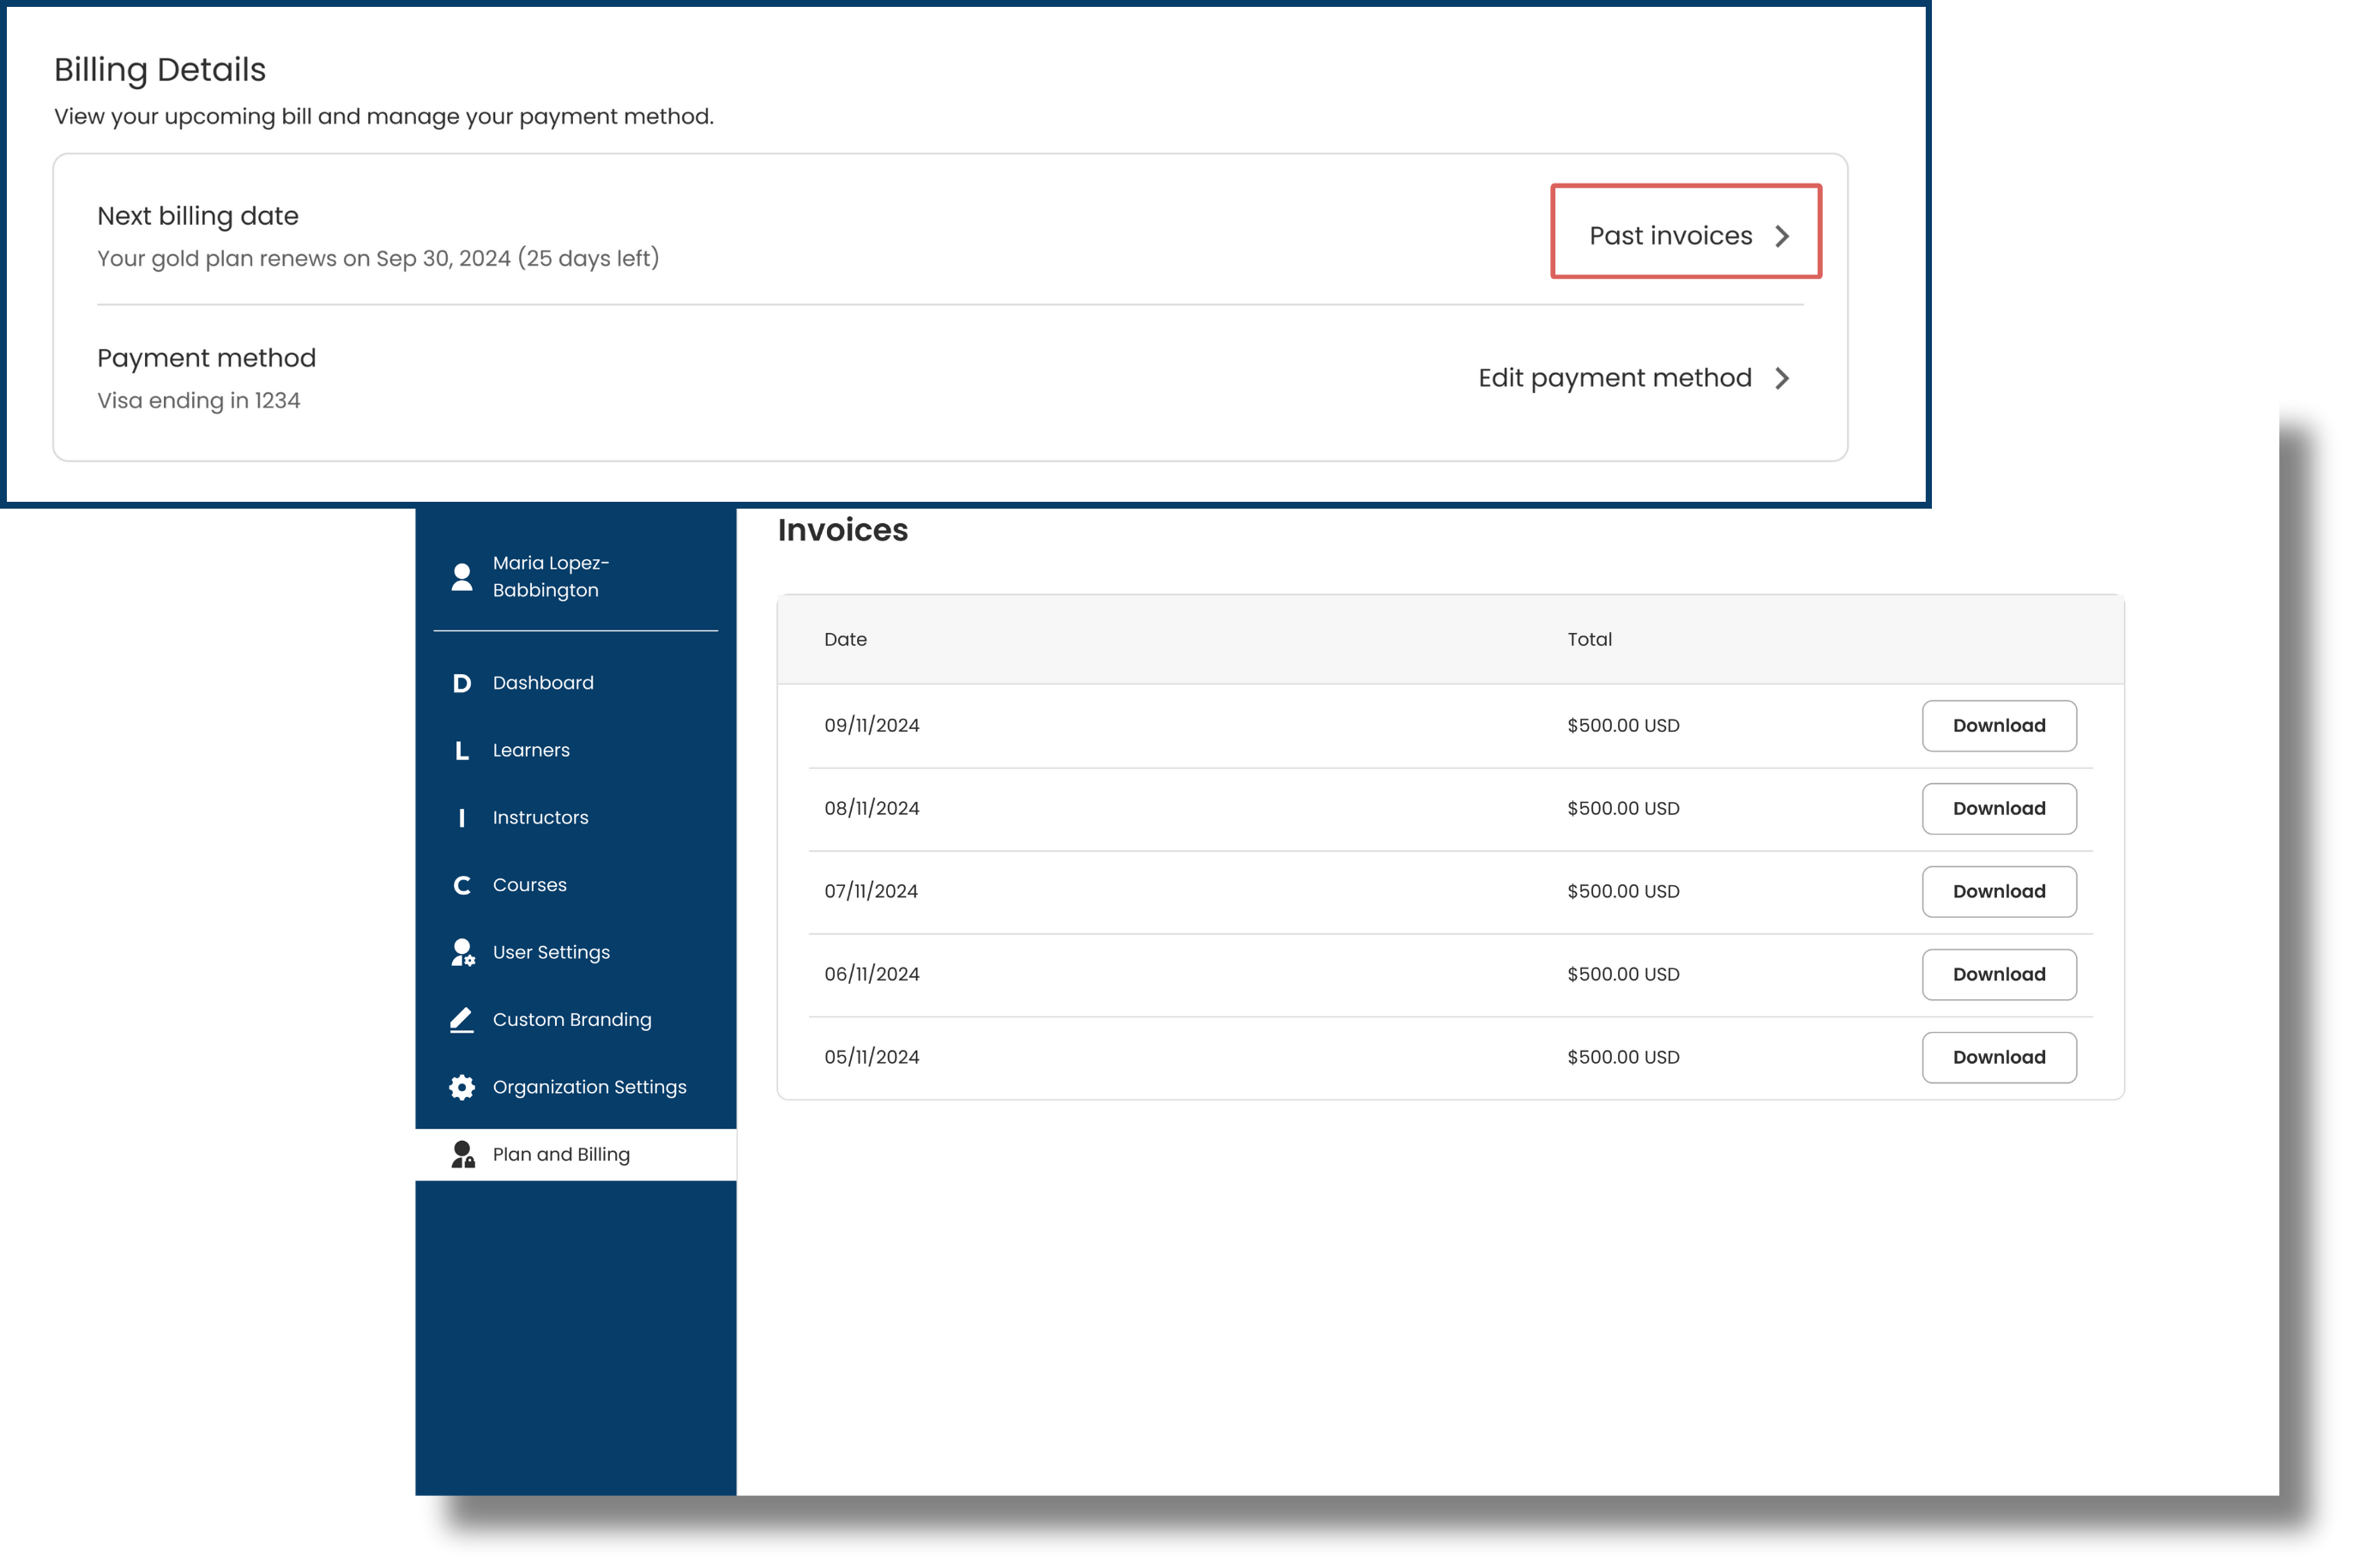Image resolution: width=2378 pixels, height=1568 pixels.
Task: Click the Custom Branding pencil icon
Action: tap(461, 1019)
